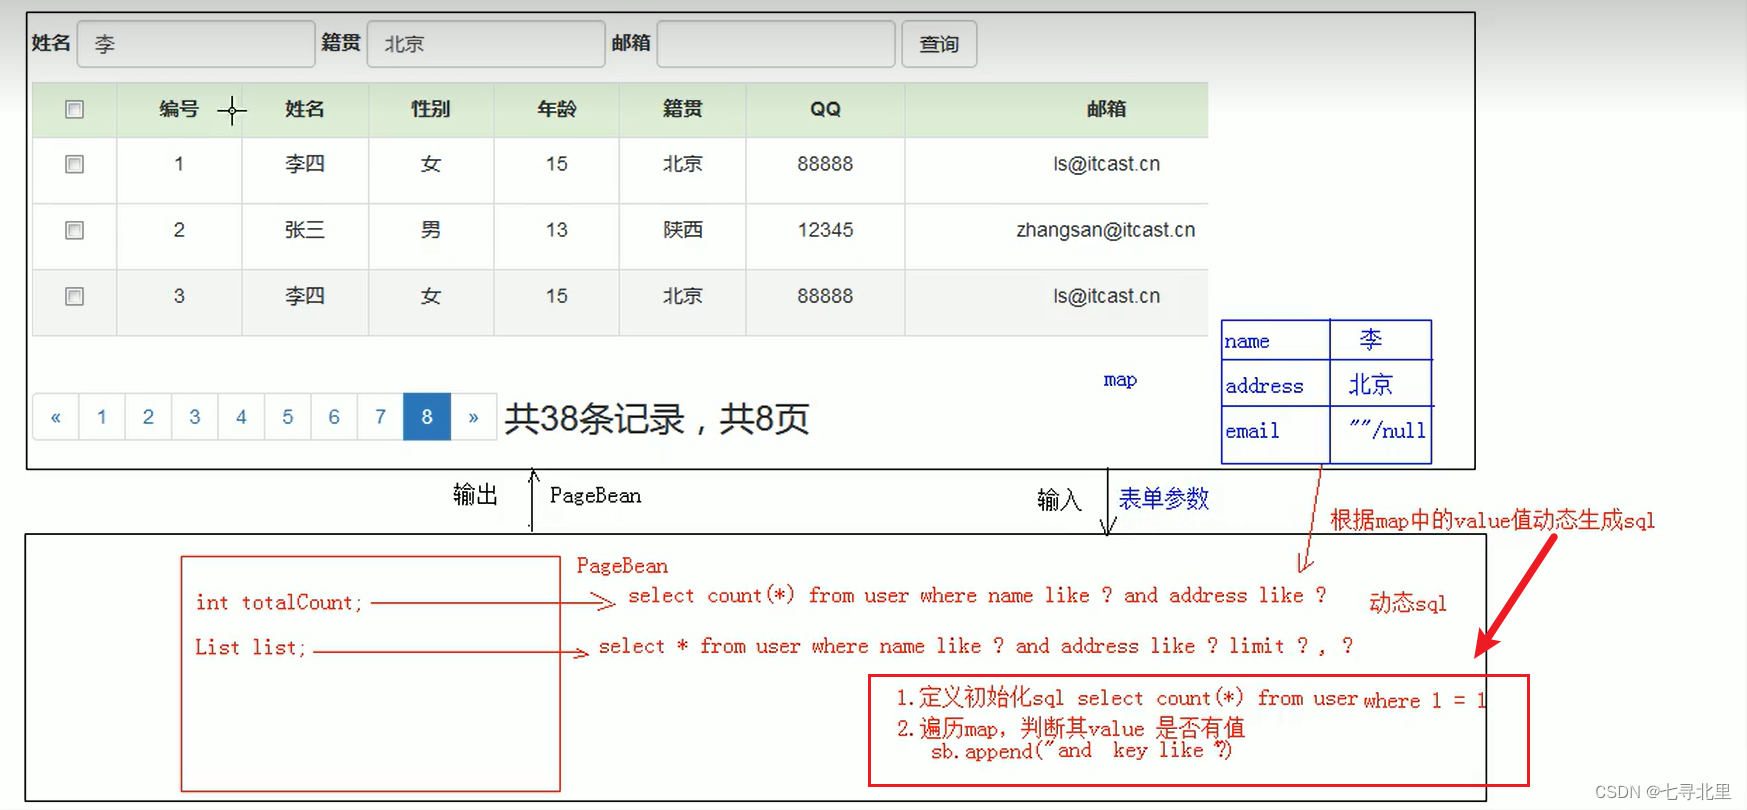This screenshot has width=1747, height=810.
Task: Click the 籍贯 column header
Action: 683,109
